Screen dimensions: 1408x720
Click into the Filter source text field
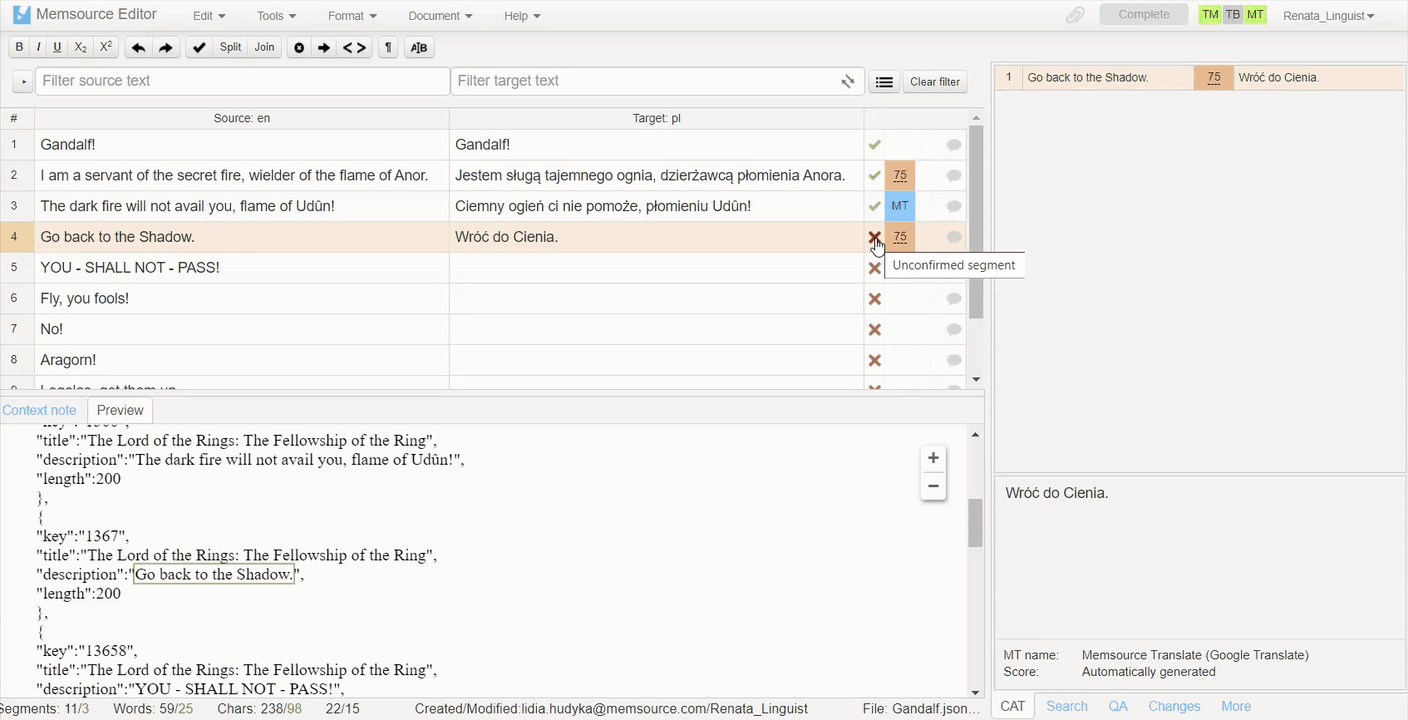(x=242, y=81)
